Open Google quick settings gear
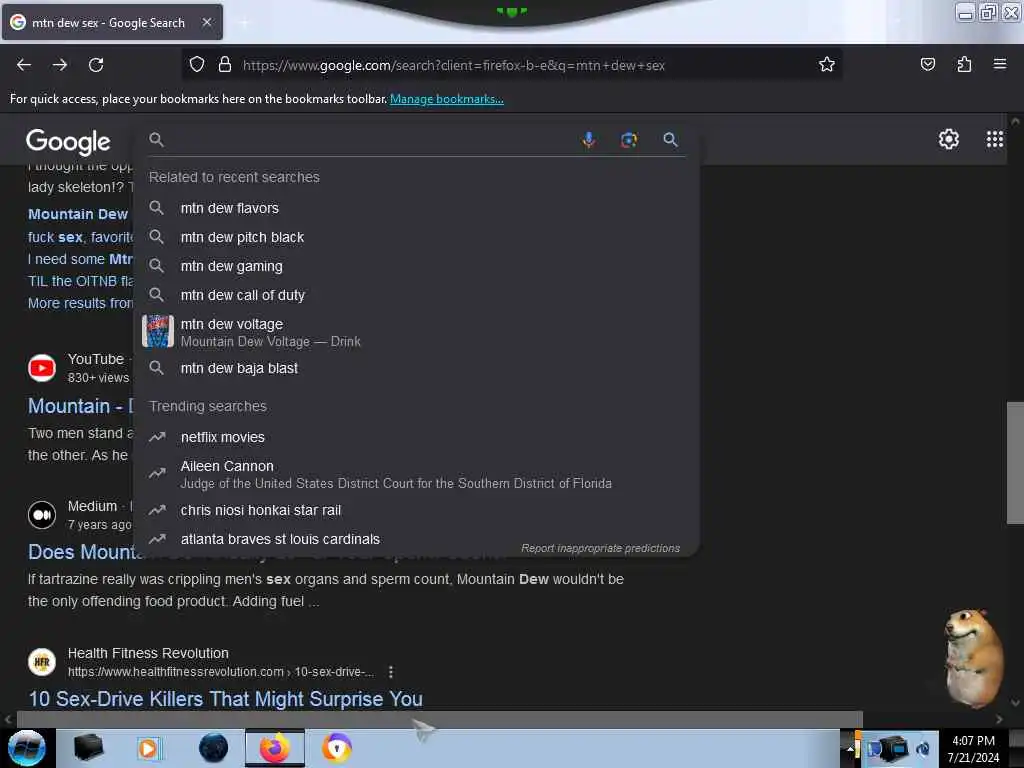This screenshot has width=1024, height=768. tap(948, 139)
